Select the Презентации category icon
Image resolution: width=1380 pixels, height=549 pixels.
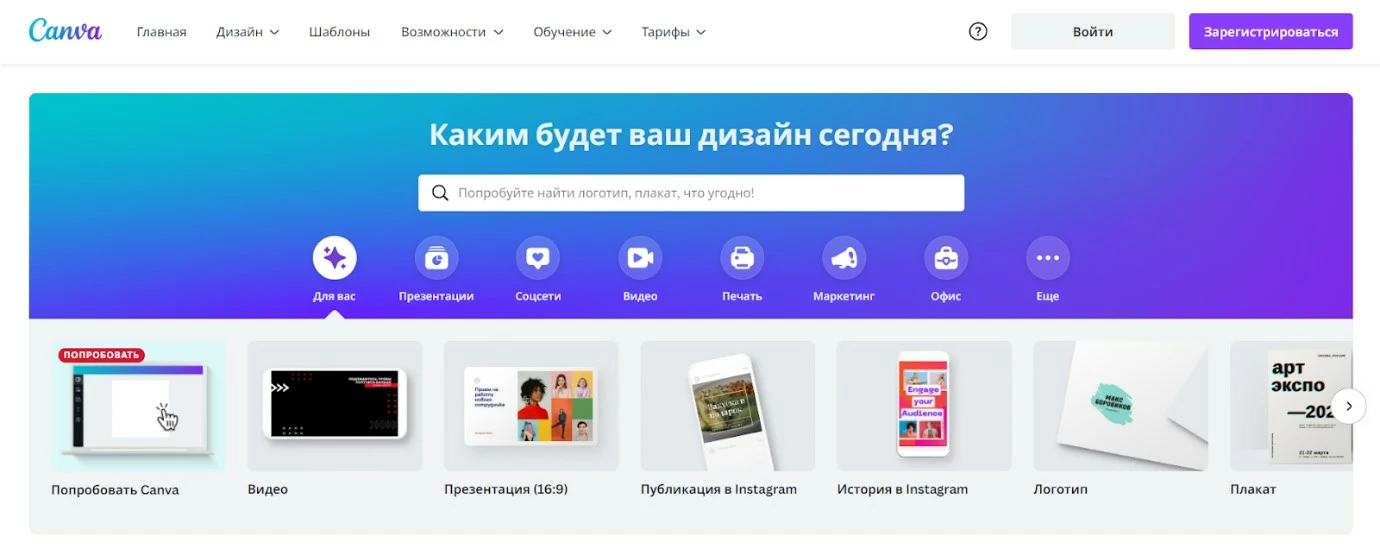point(436,258)
